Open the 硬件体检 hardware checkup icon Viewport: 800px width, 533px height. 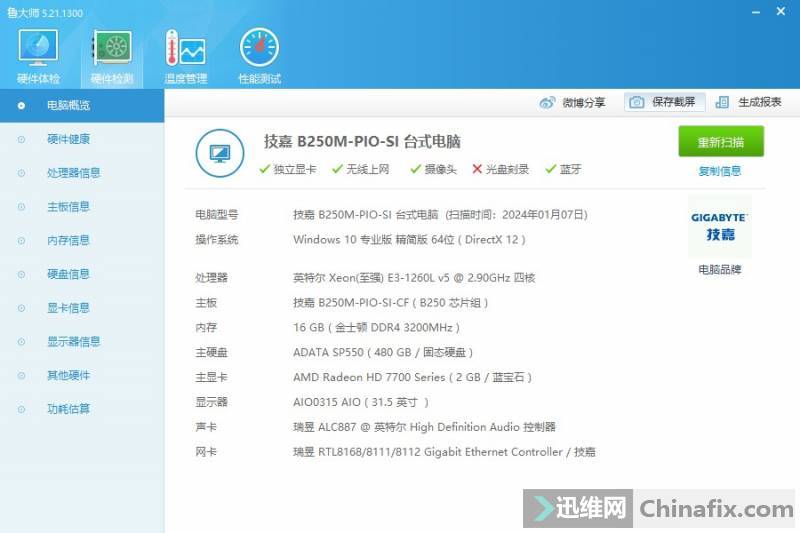pos(38,56)
